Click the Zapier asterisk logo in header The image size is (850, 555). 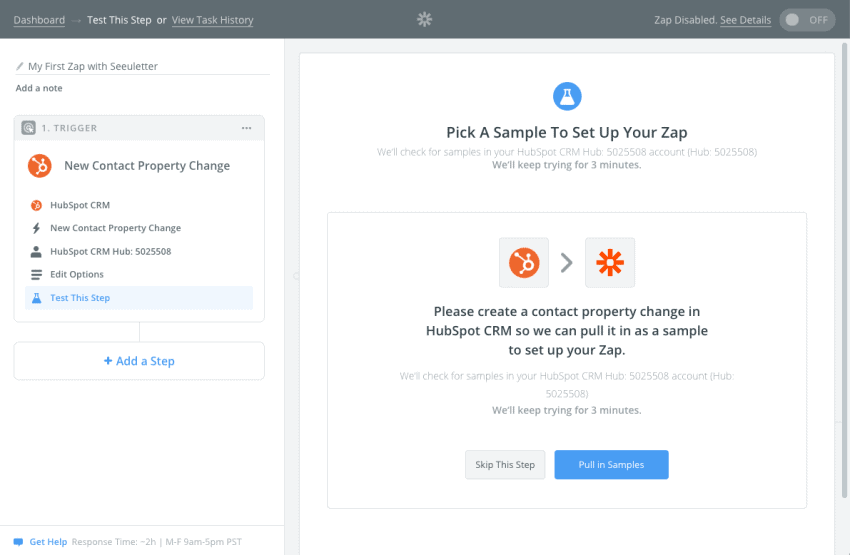coord(424,20)
